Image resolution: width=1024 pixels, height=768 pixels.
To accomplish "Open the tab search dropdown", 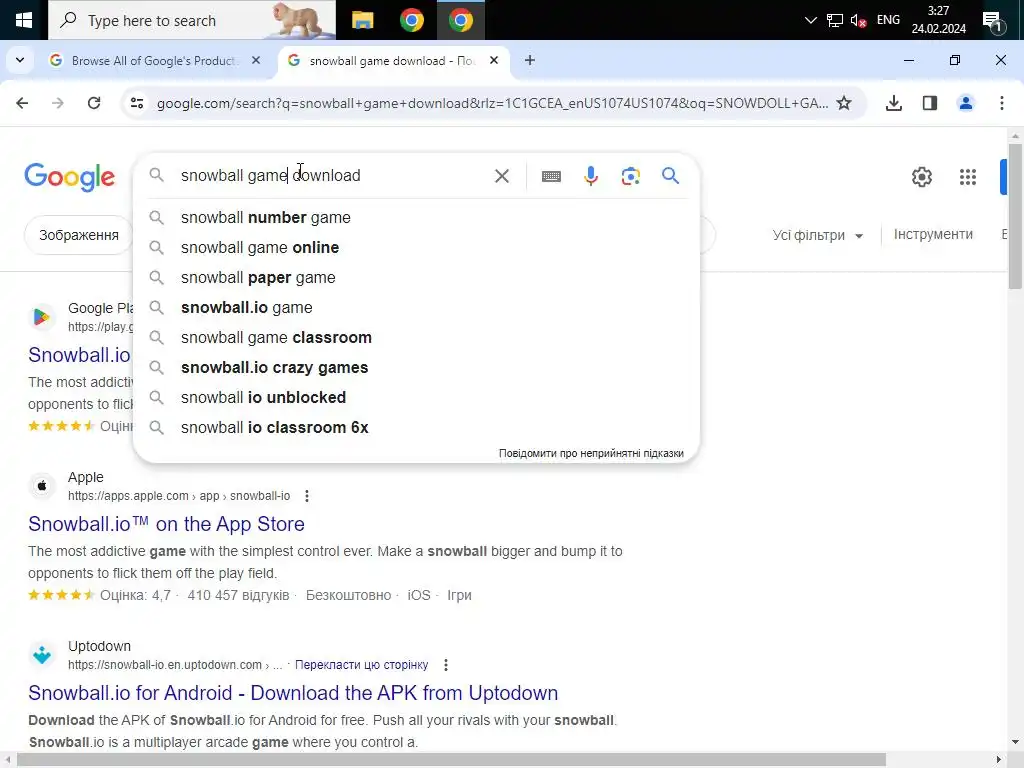I will pos(20,60).
